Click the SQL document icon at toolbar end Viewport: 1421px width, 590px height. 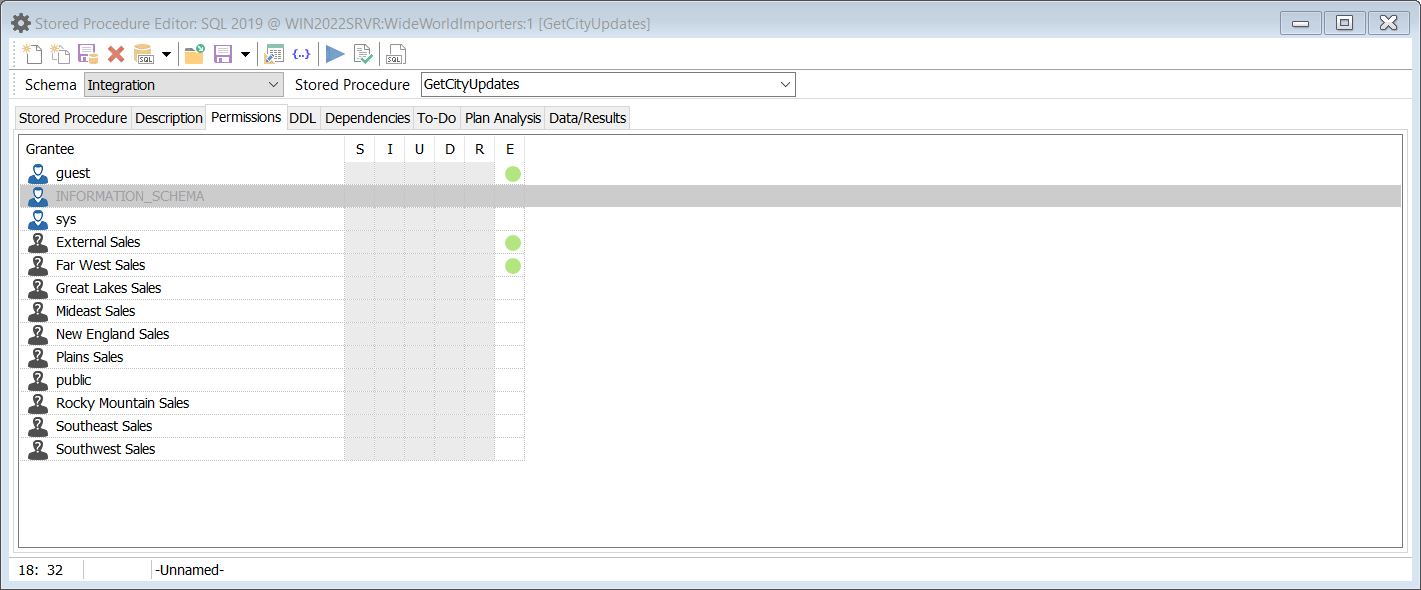coord(396,54)
